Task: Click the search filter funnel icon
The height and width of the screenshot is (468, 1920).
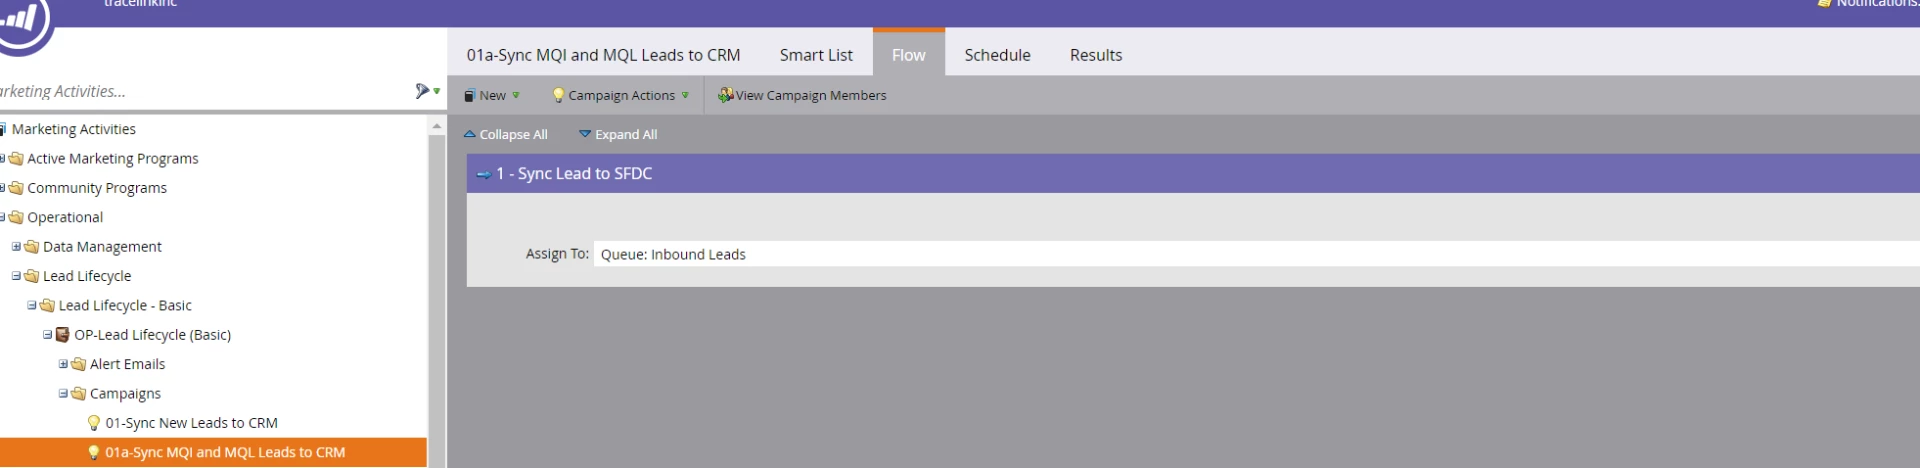Action: [423, 91]
